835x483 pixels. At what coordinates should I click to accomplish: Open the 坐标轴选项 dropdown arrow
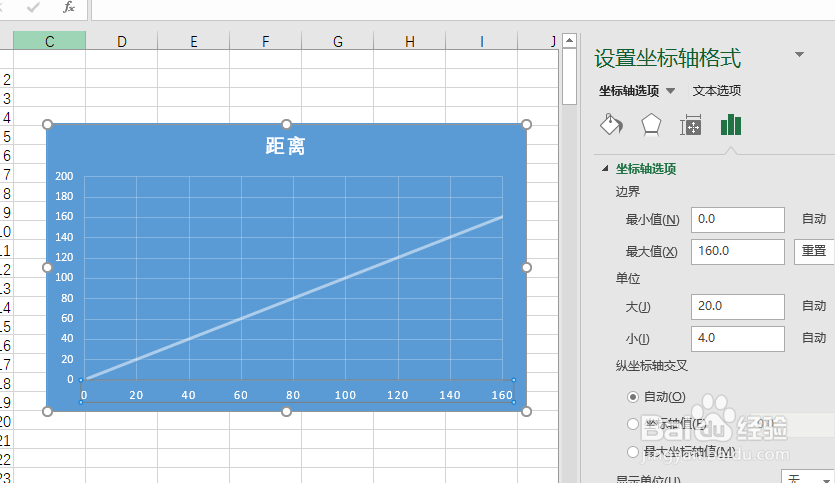pos(670,91)
